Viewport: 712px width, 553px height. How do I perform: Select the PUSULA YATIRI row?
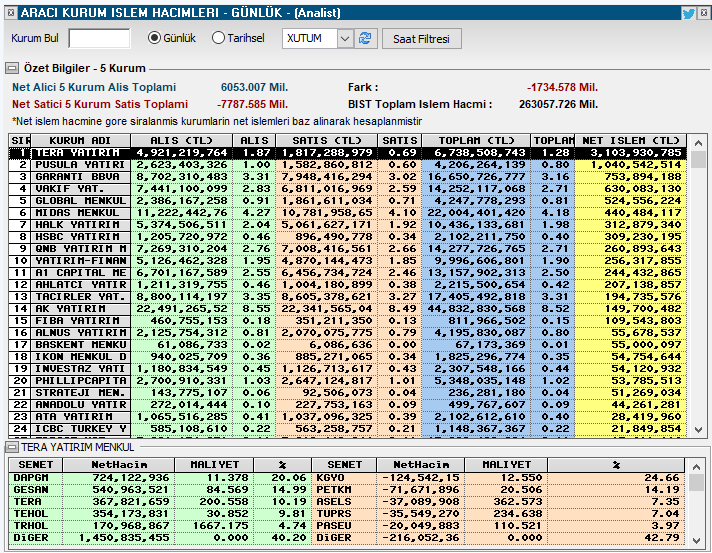[x=347, y=165]
